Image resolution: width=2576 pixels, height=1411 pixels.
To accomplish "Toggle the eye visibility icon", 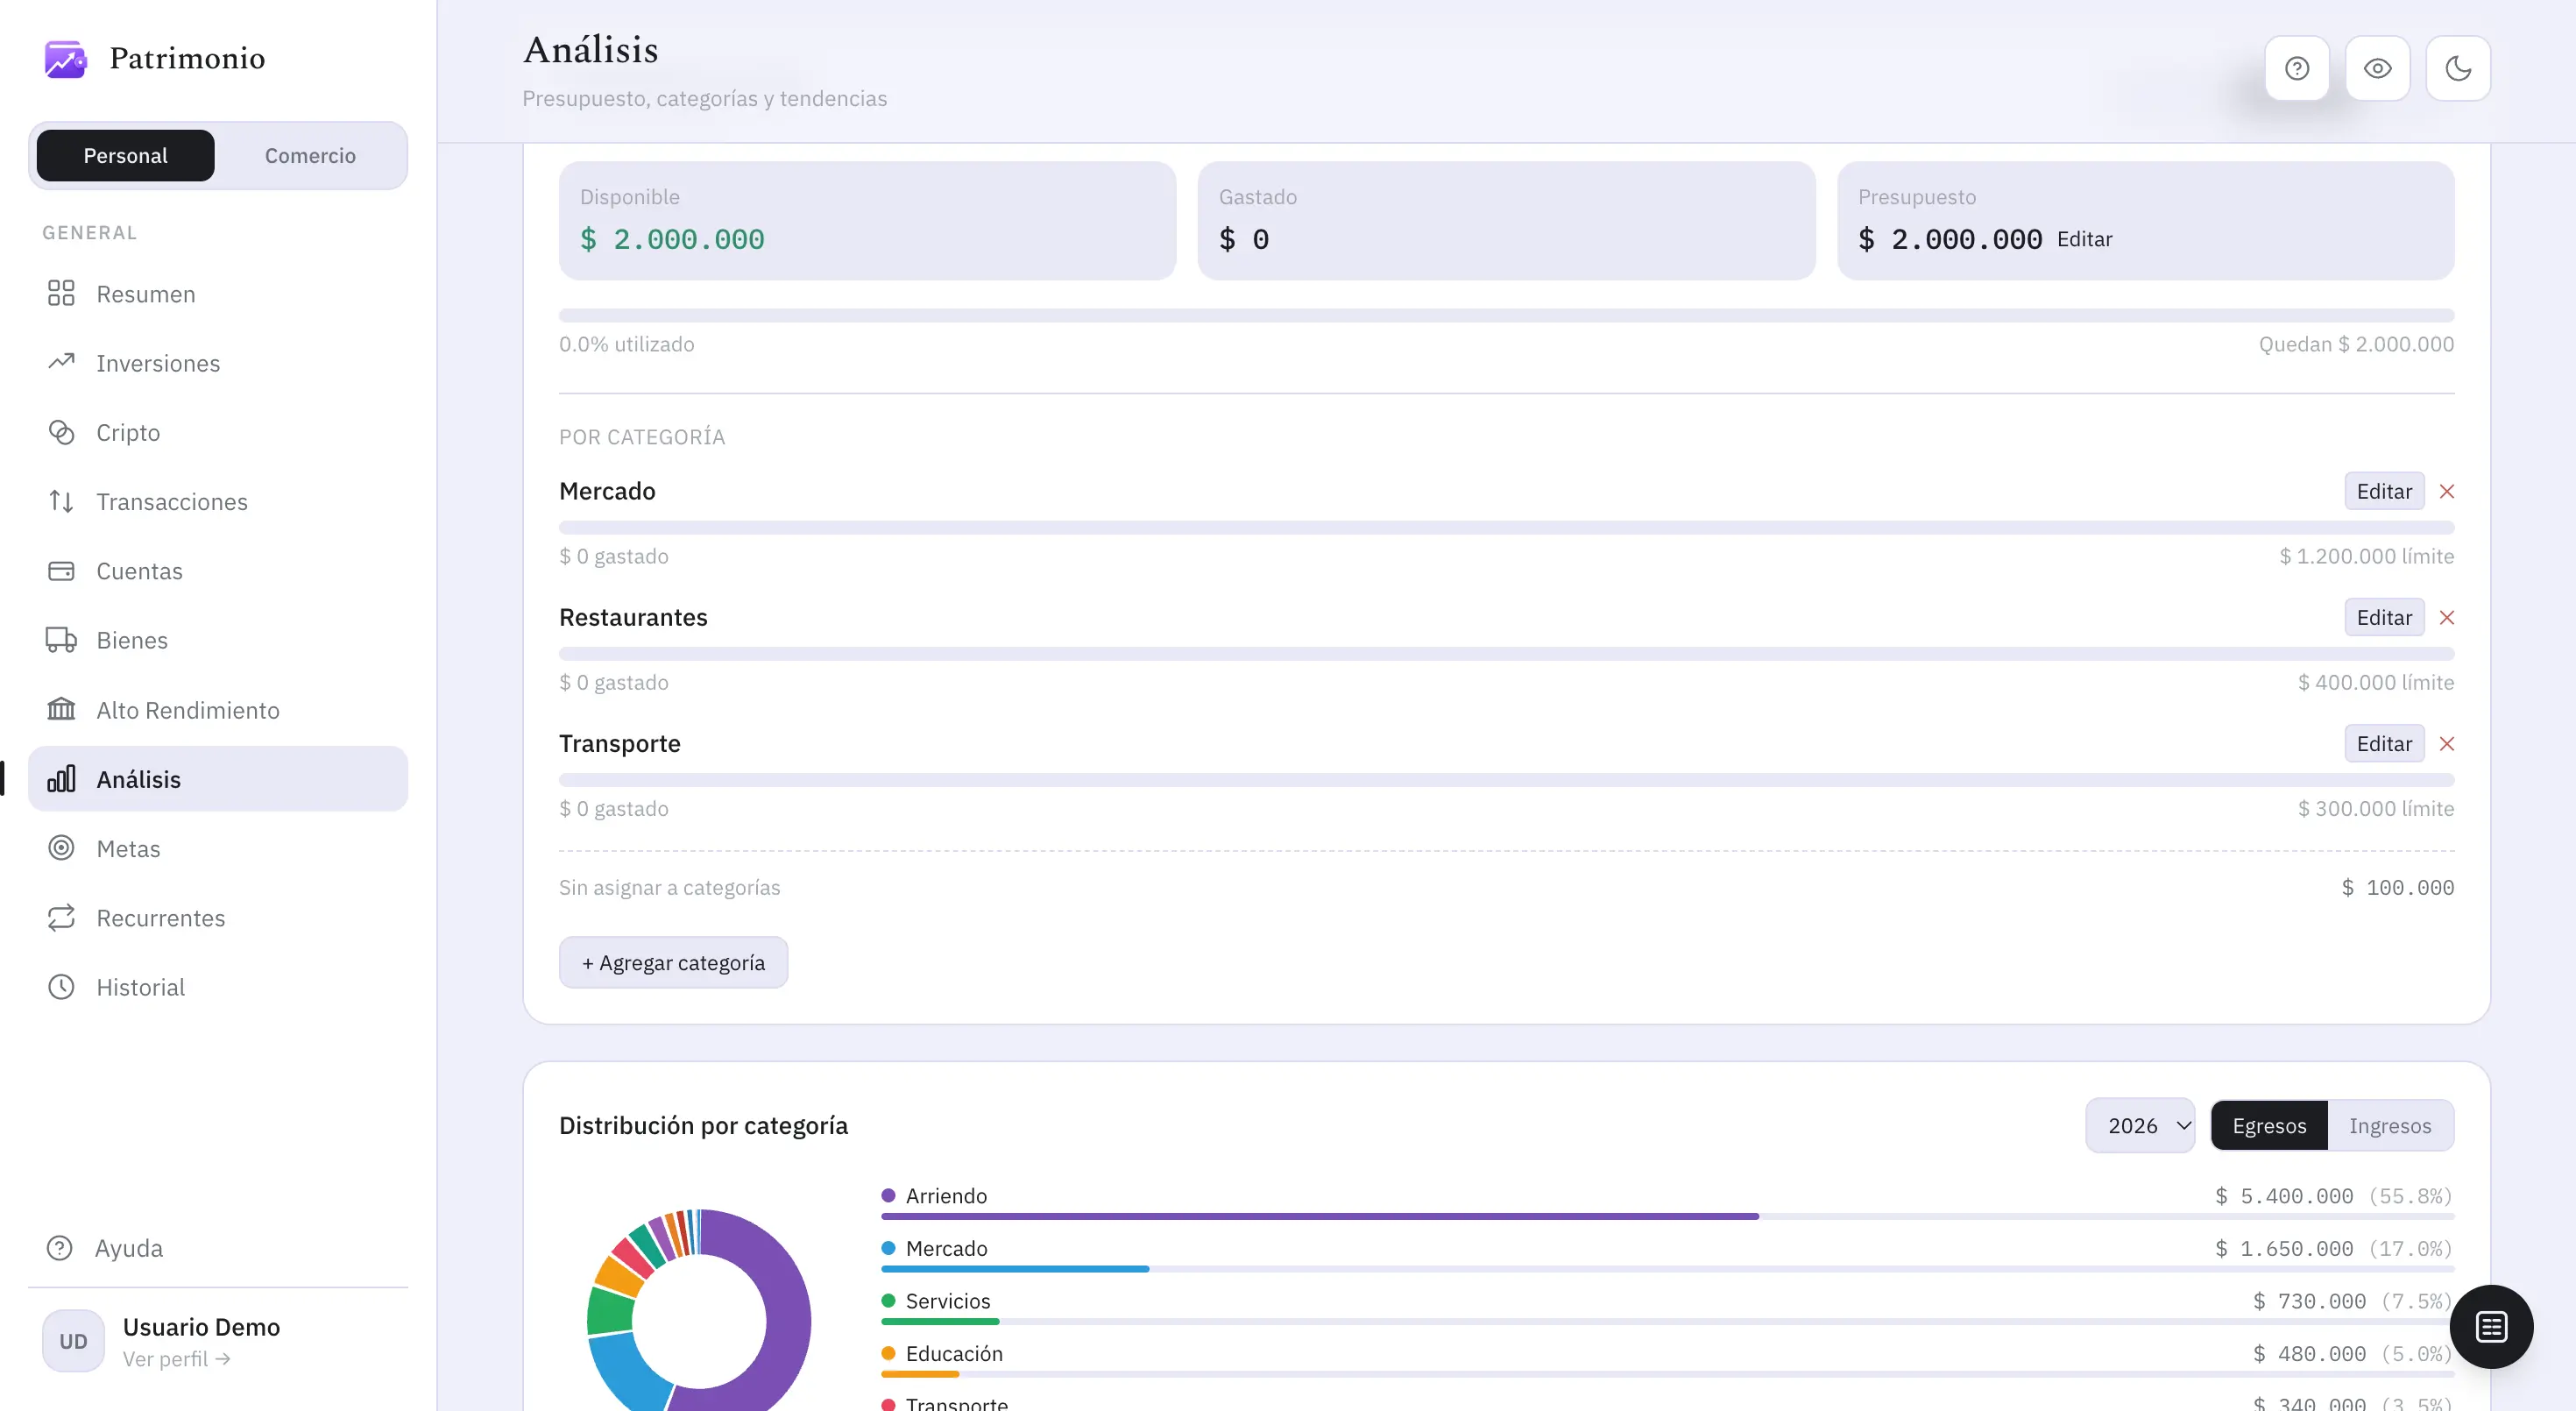I will pyautogui.click(x=2377, y=68).
